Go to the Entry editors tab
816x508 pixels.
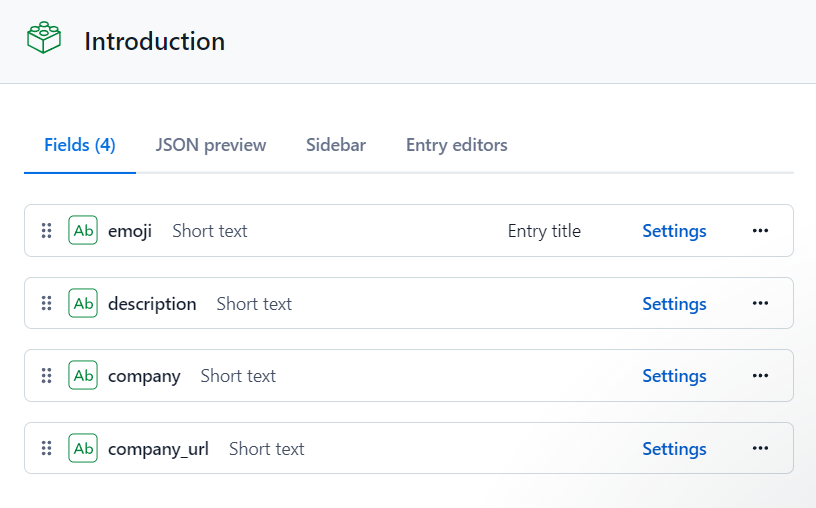pos(457,145)
